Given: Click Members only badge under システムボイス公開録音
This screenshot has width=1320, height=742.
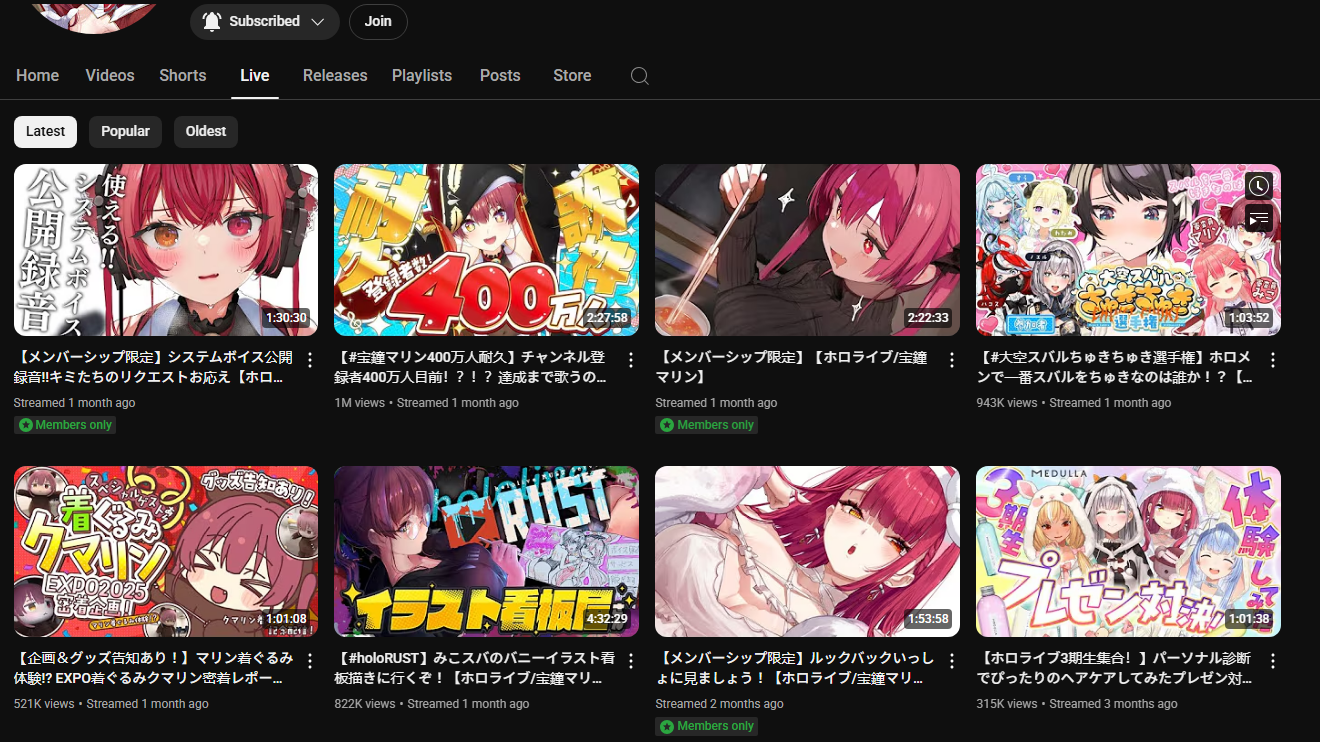Looking at the screenshot, I should 65,425.
